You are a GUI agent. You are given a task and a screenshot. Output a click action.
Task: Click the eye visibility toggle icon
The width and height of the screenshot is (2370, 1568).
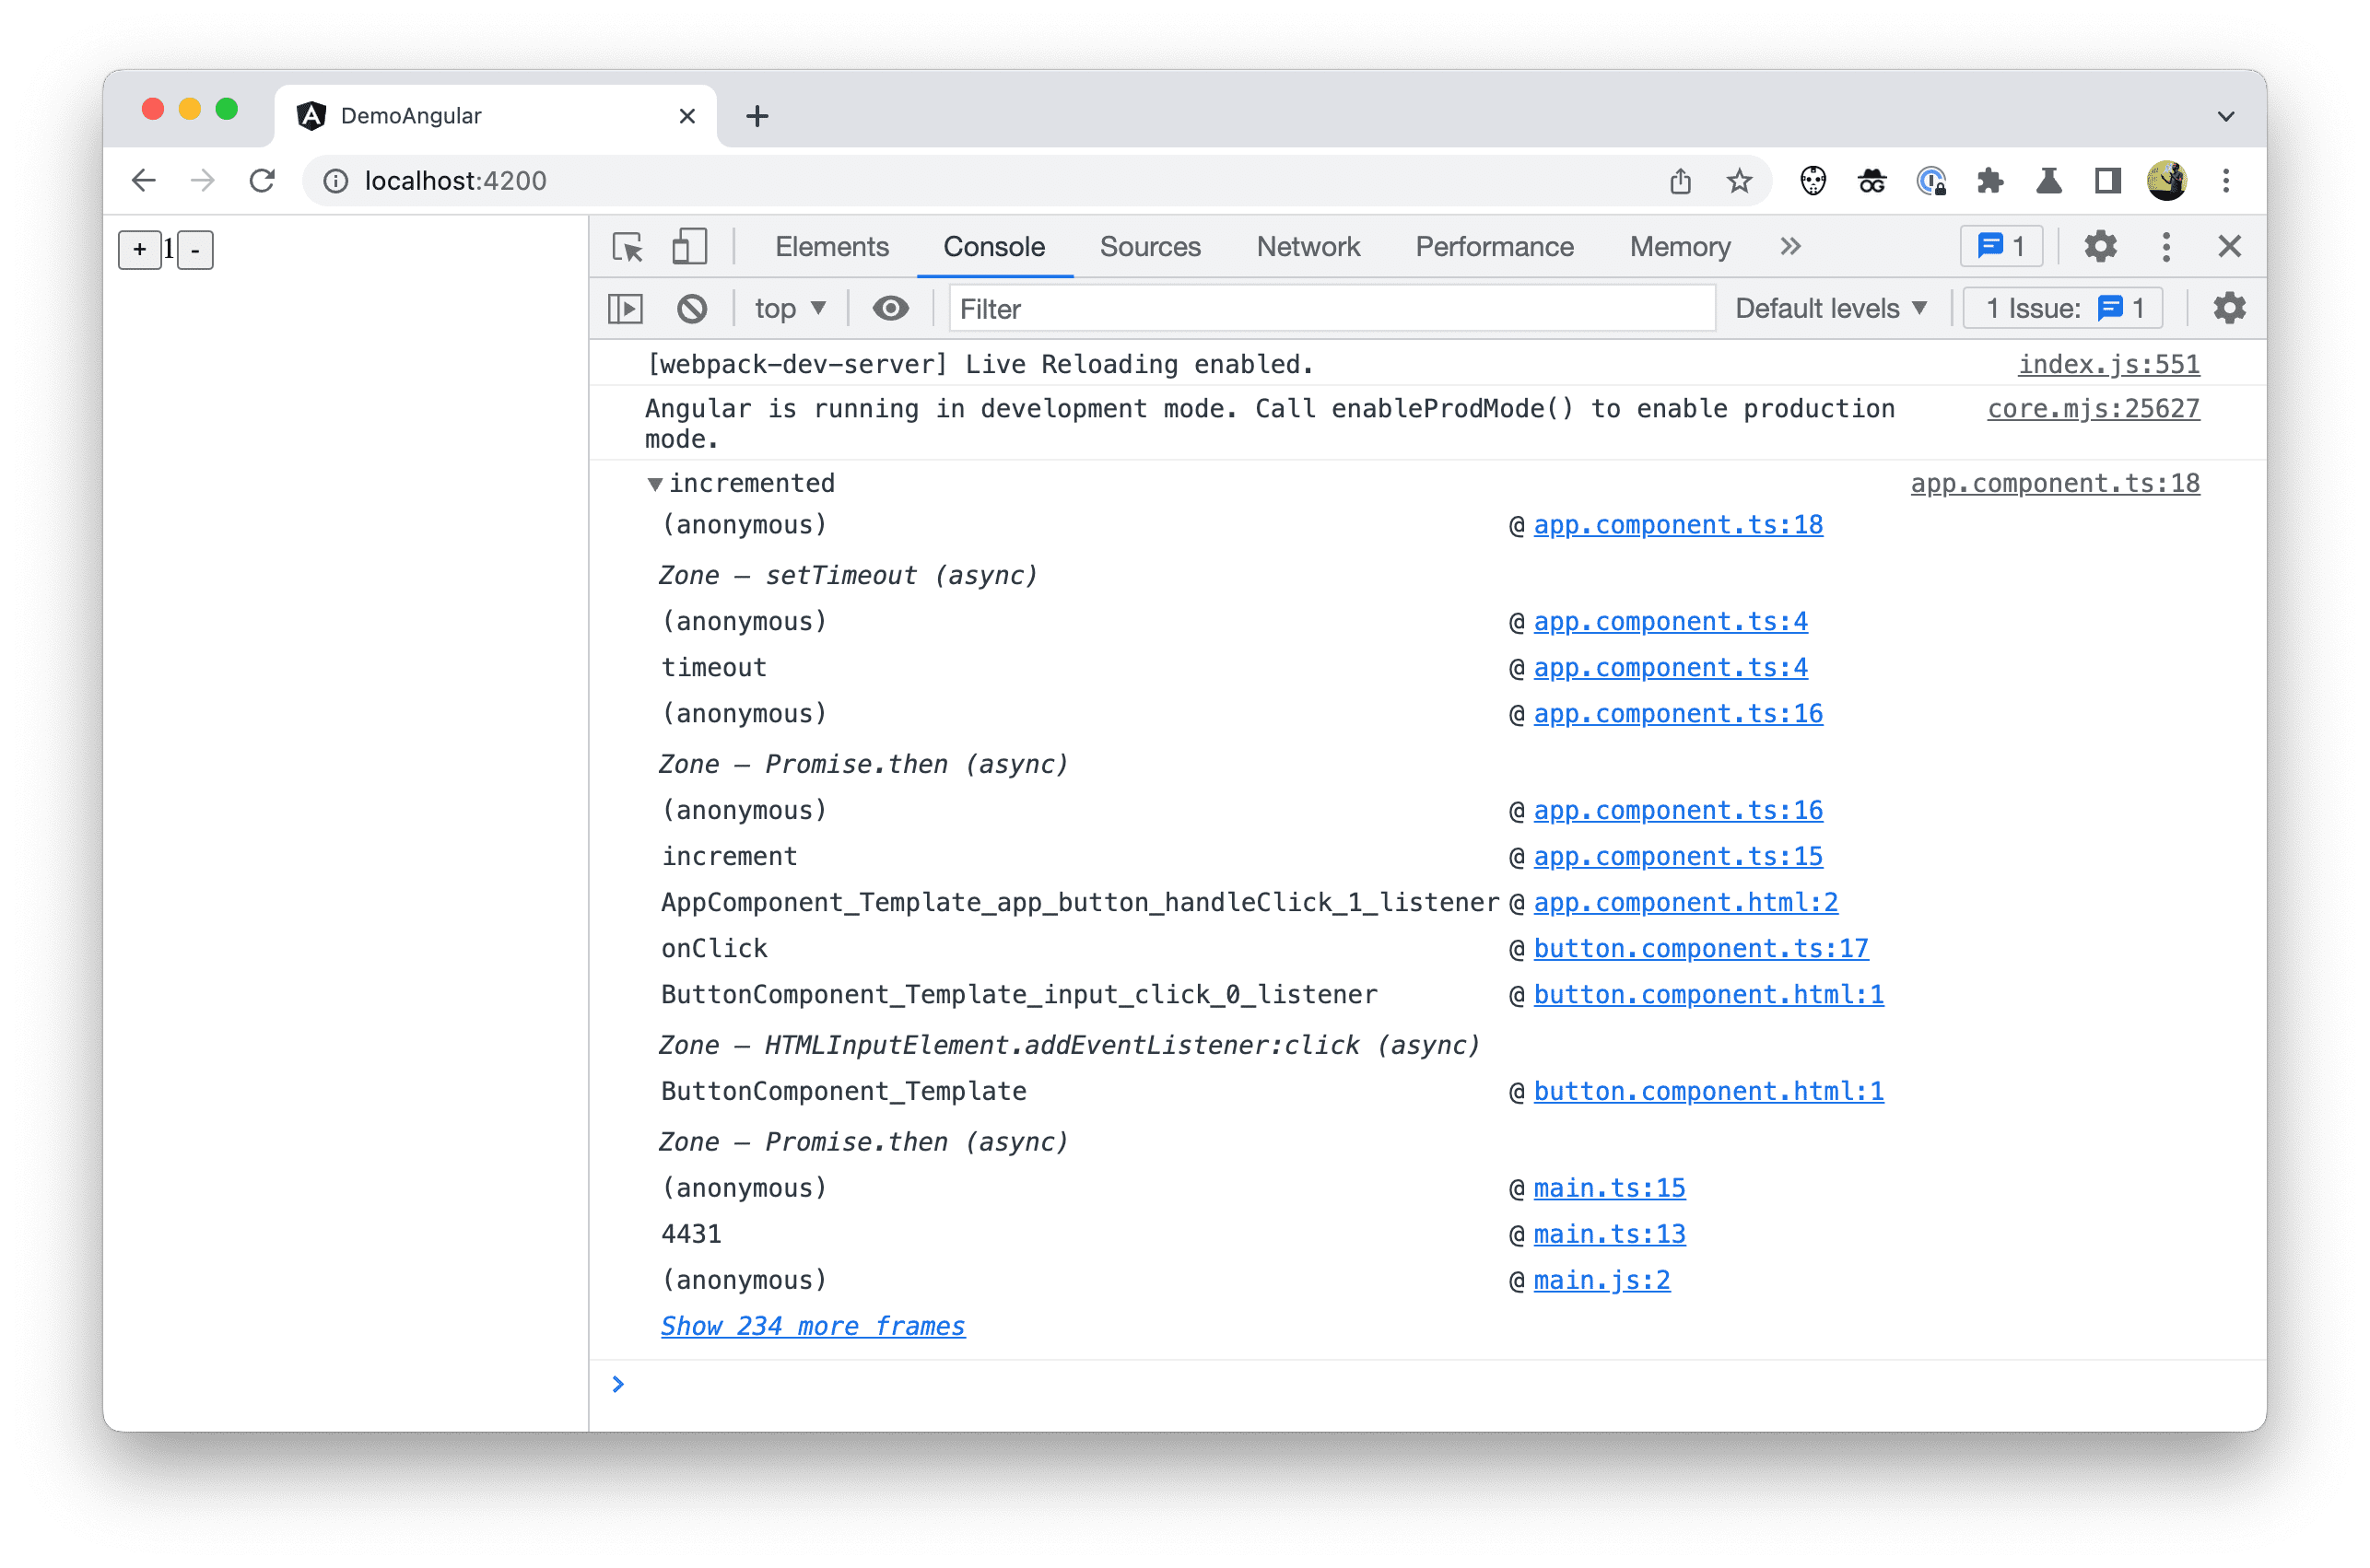pyautogui.click(x=891, y=310)
